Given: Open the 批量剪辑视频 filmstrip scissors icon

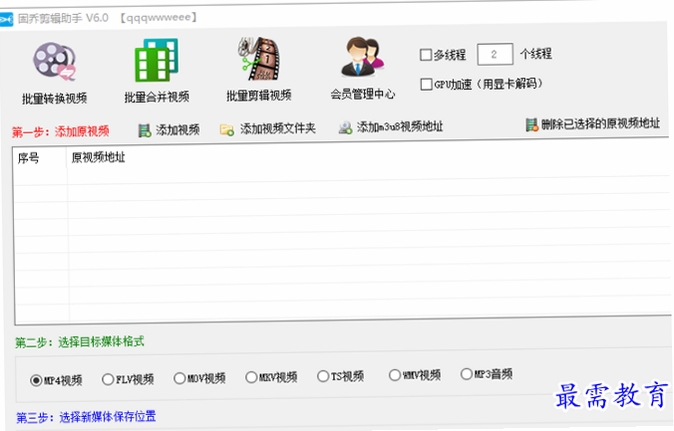Looking at the screenshot, I should [259, 59].
